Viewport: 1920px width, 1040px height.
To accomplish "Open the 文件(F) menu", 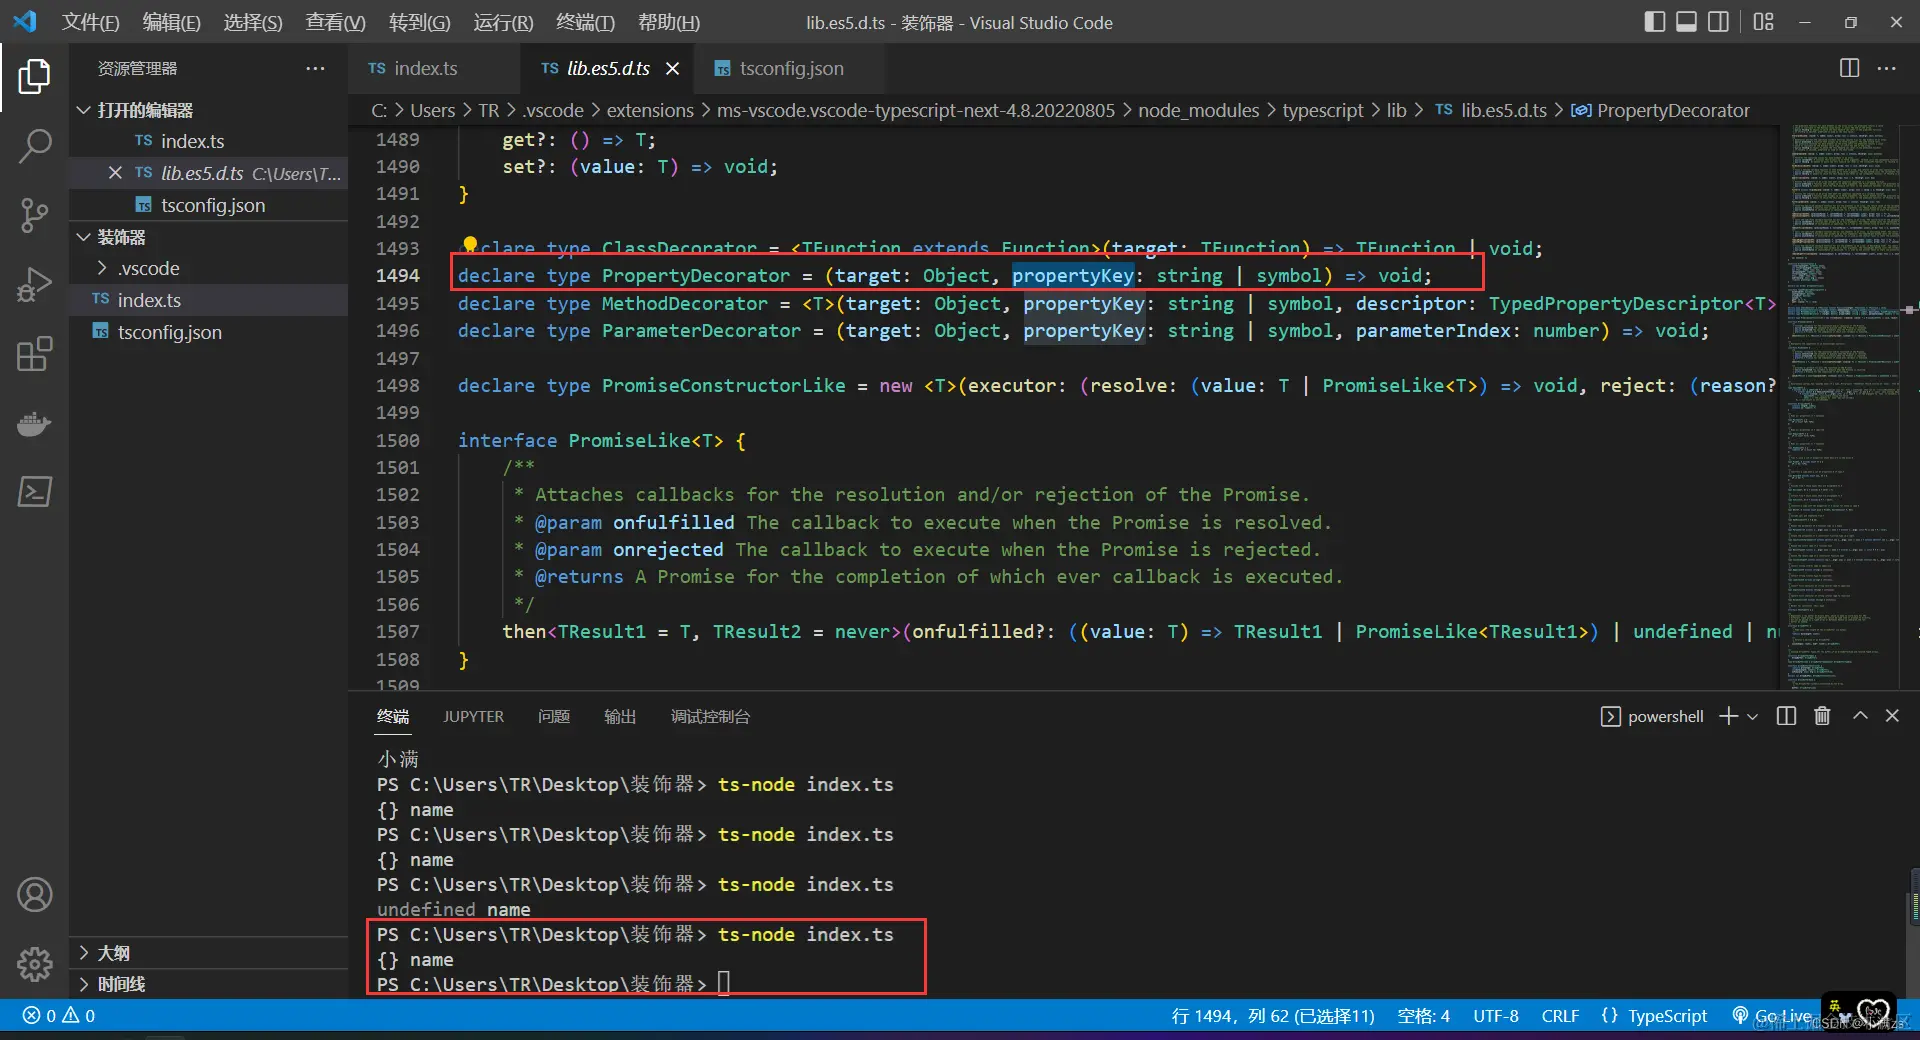I will coord(91,22).
